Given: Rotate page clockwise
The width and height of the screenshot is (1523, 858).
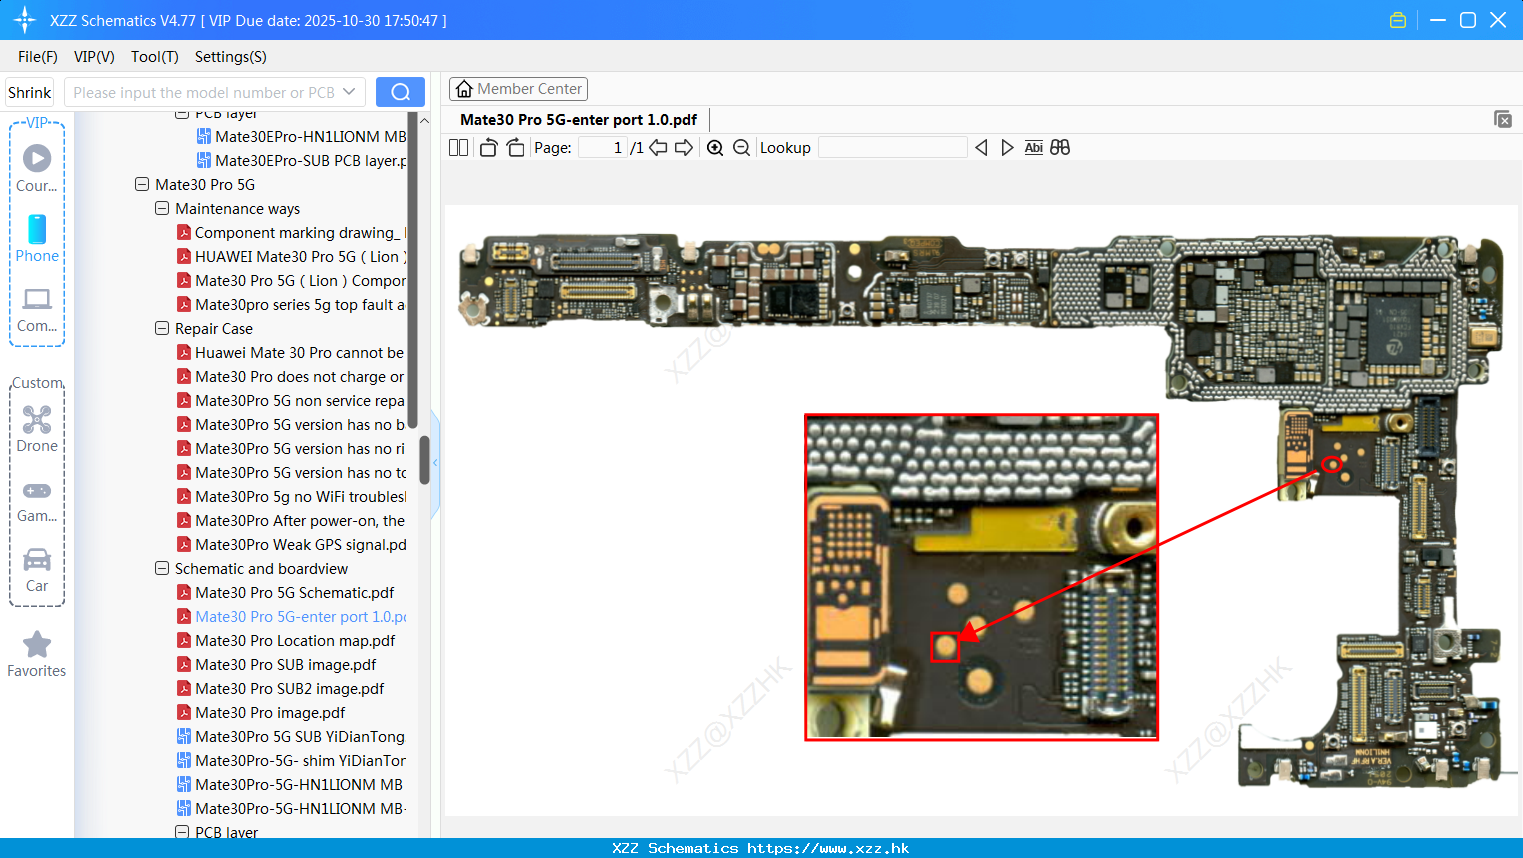Looking at the screenshot, I should tap(515, 147).
